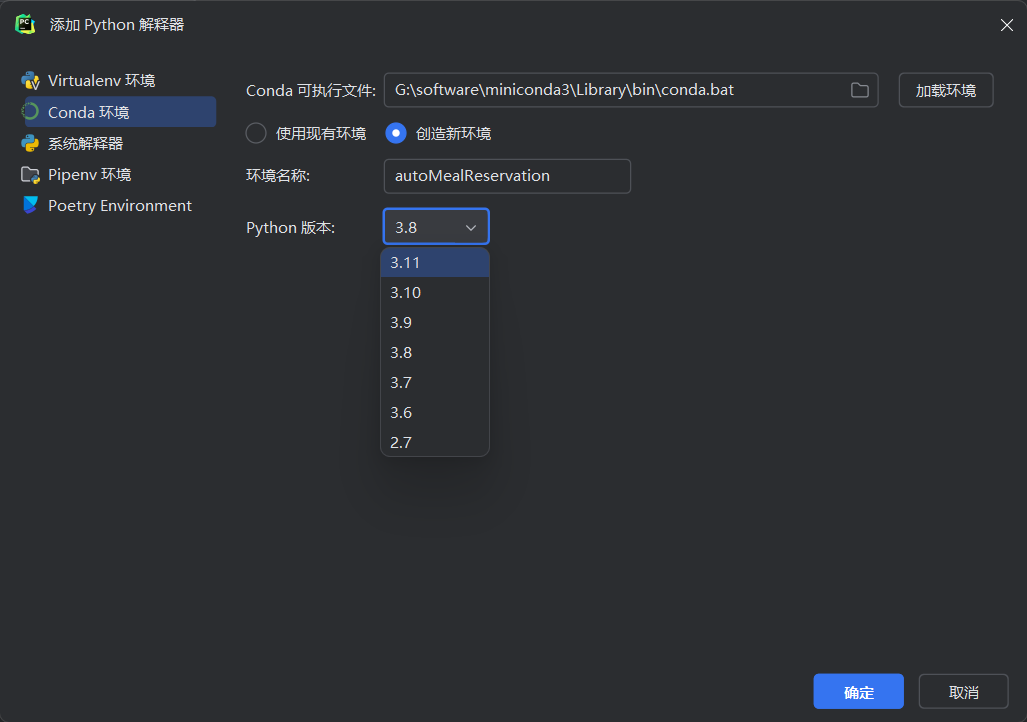Choose Python version 3.7 from list
The image size is (1027, 722).
click(x=435, y=383)
